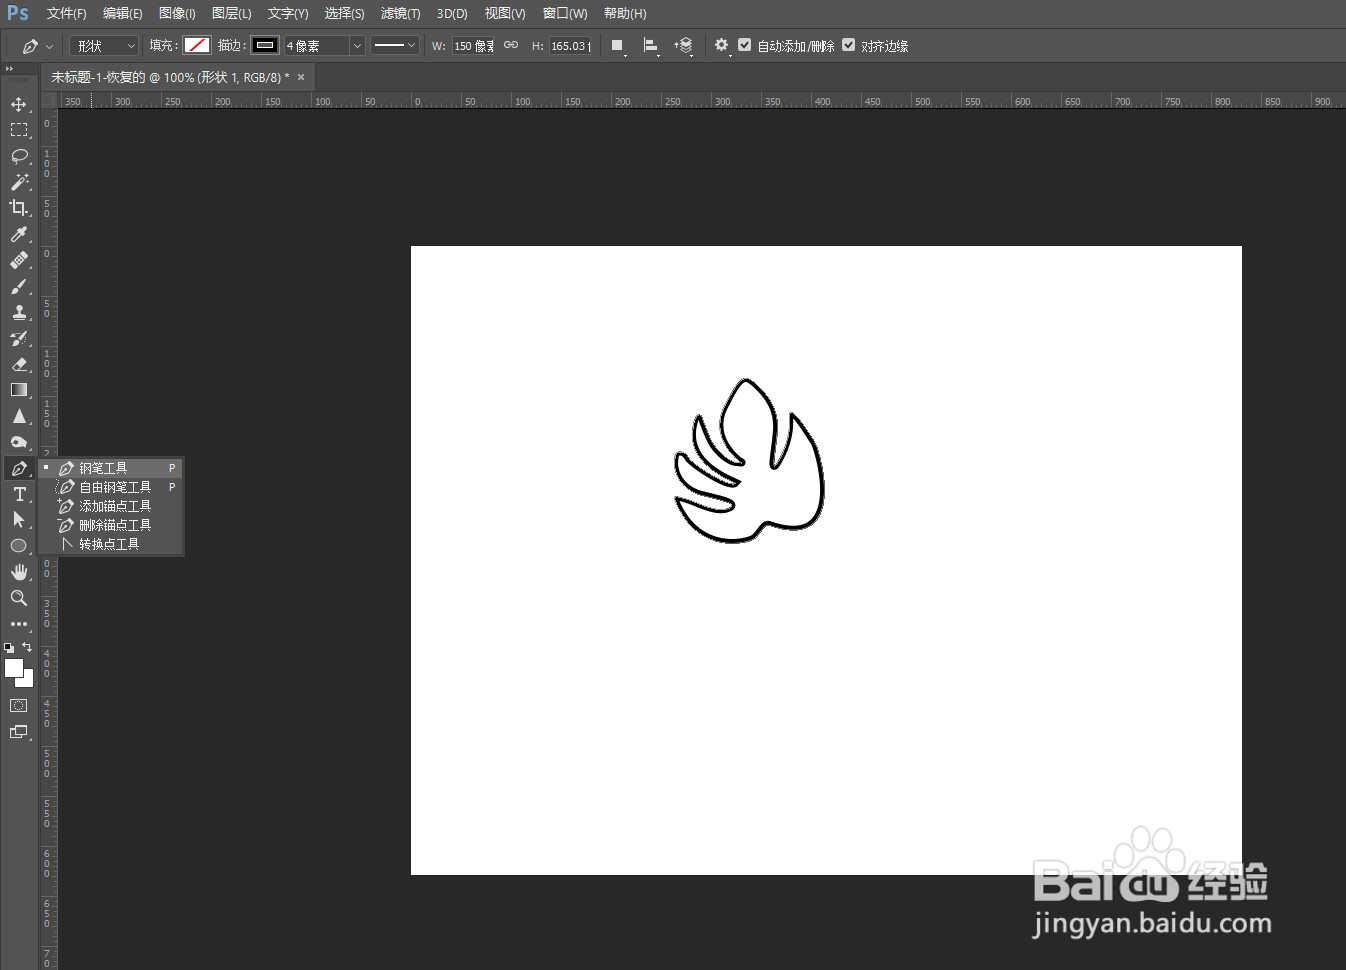Select the Move tool

[19, 104]
